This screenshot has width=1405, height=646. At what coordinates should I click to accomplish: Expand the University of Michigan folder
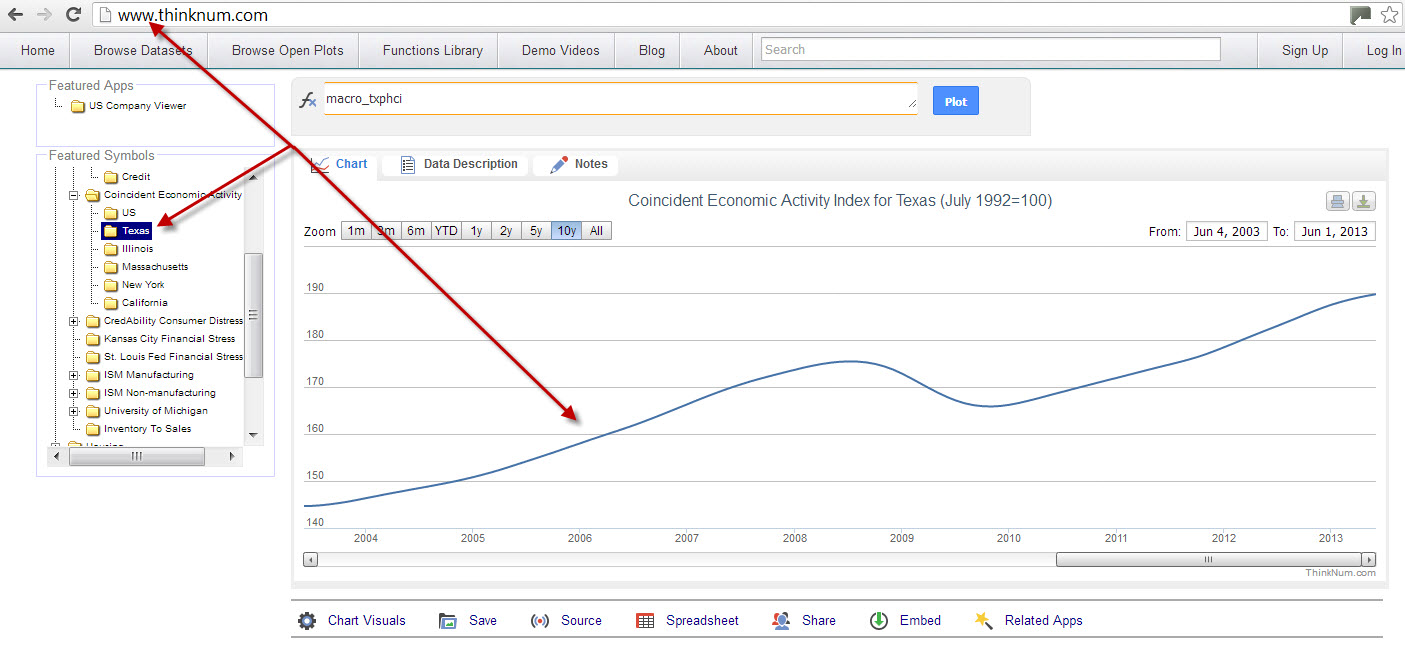(74, 411)
